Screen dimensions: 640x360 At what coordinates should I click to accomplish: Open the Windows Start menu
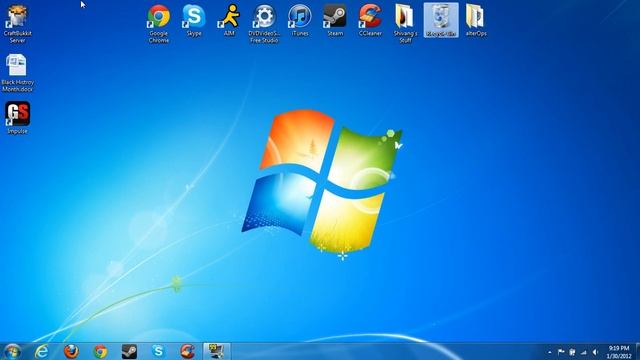pyautogui.click(x=12, y=351)
